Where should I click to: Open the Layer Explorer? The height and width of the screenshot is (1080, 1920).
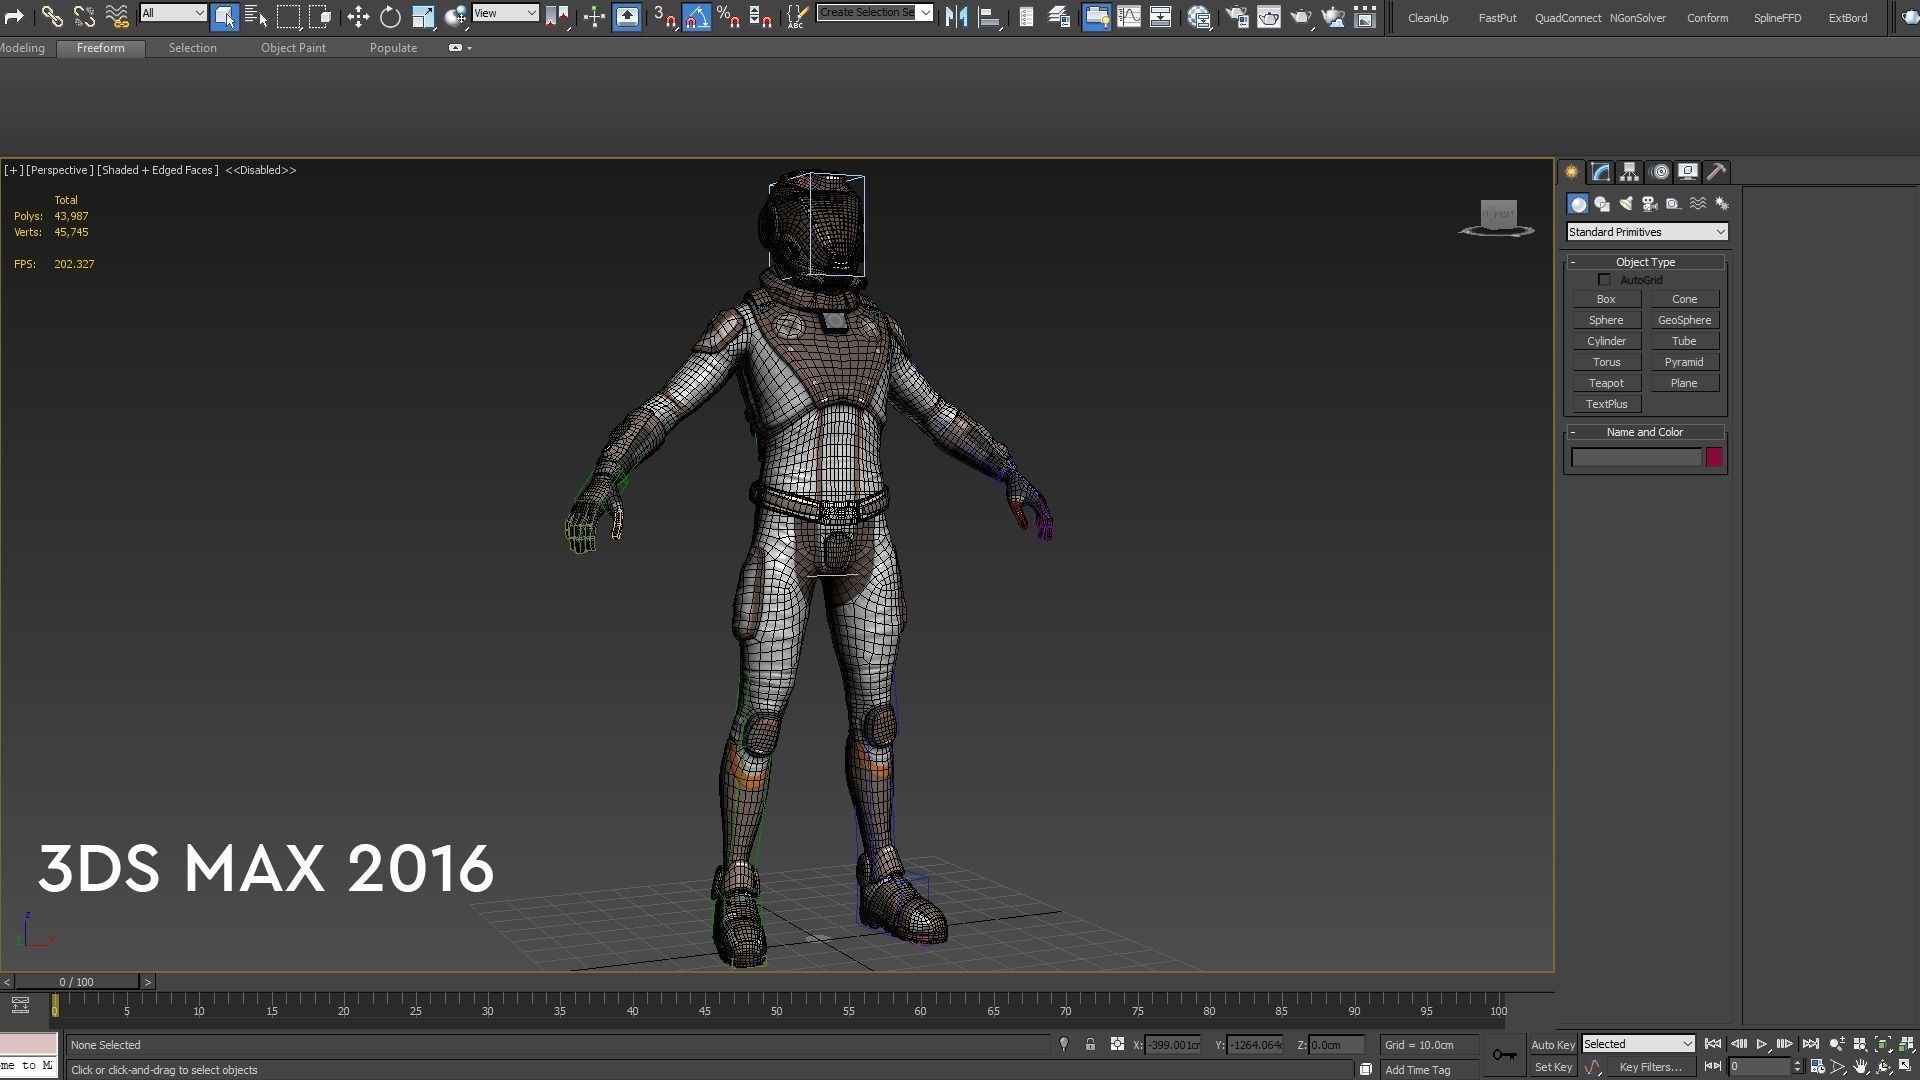tap(1059, 16)
